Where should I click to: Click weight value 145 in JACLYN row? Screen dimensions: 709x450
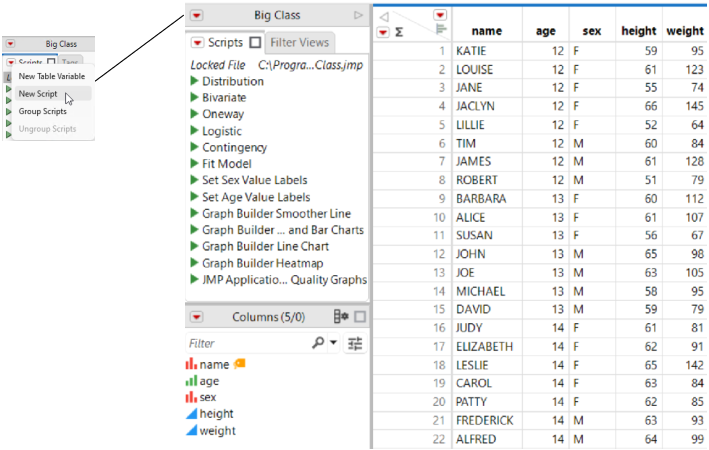point(685,106)
